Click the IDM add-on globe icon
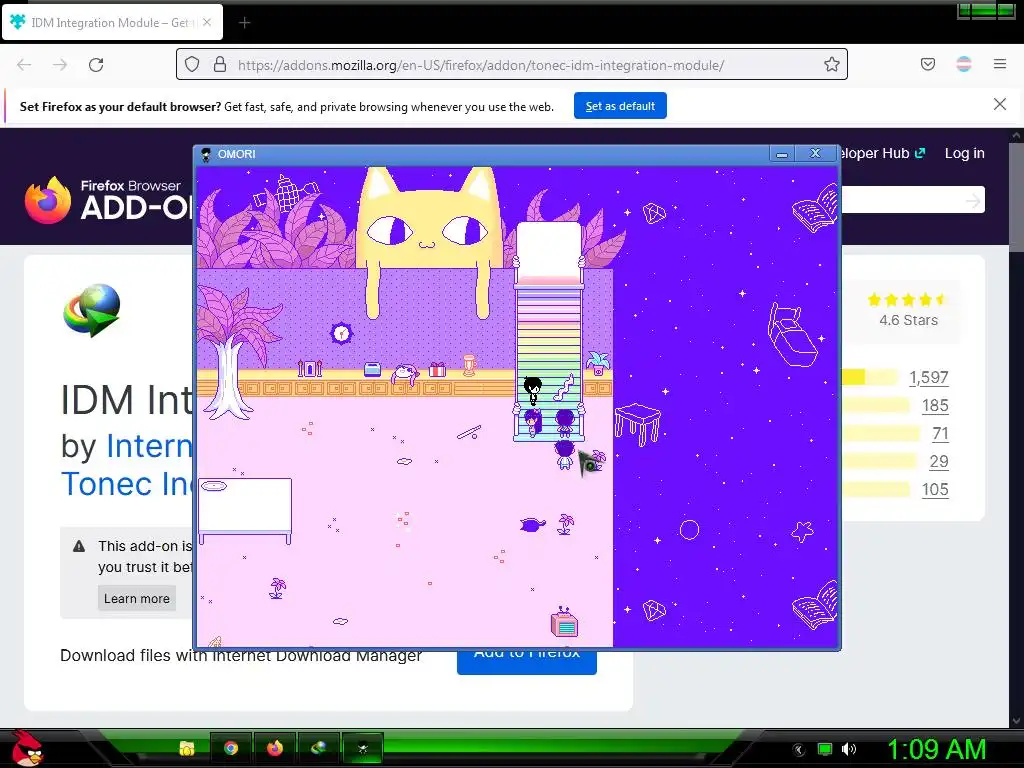1024x768 pixels. coord(92,310)
